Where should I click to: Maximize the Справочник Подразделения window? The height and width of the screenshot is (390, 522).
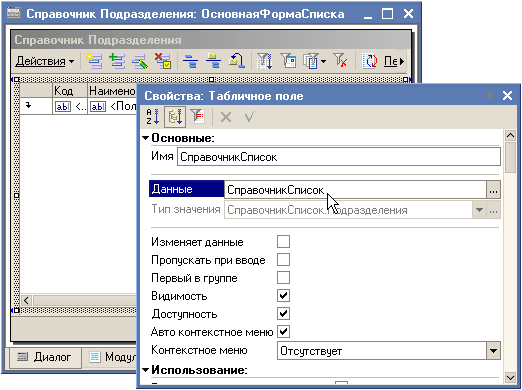[x=387, y=14]
